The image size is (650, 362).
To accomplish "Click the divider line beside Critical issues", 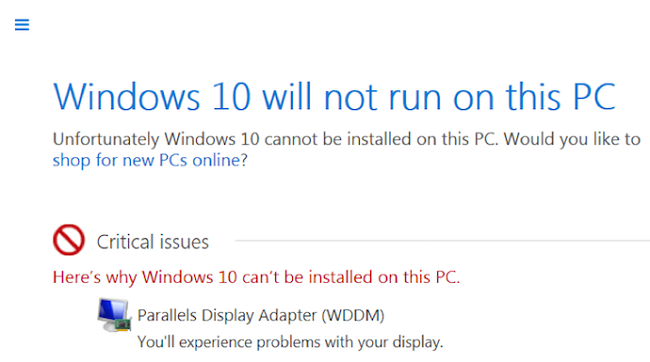I will pyautogui.click(x=442, y=240).
